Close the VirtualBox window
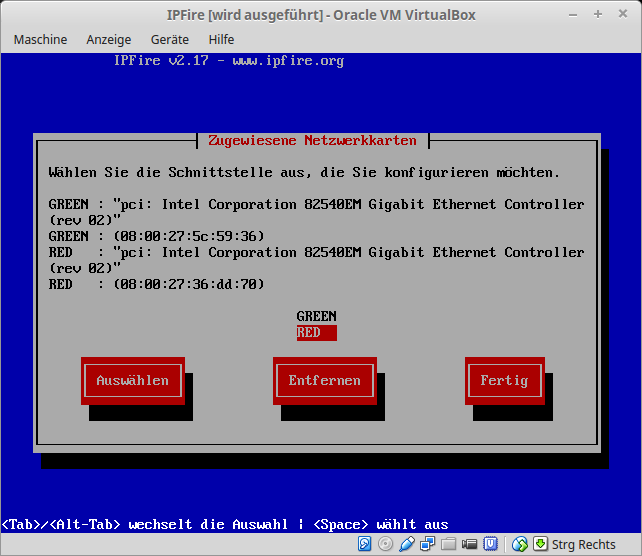Viewport: 642px width, 556px height. (623, 14)
